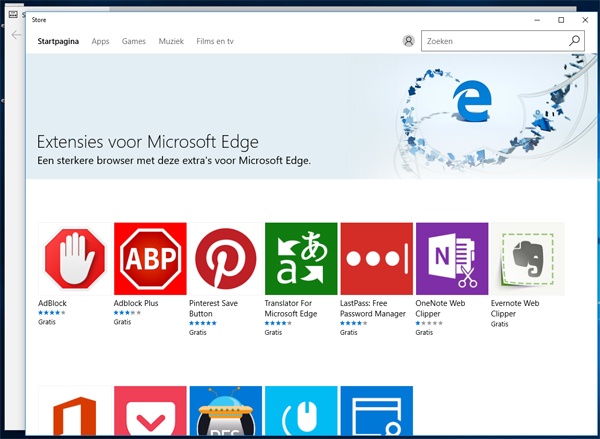Click the Gratis label under Adblock Plus

coord(122,322)
